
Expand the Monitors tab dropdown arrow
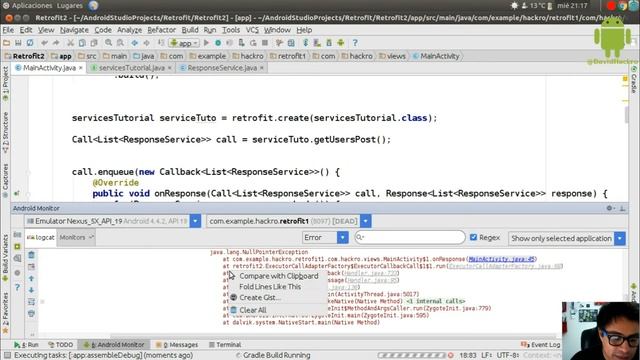[91, 237]
